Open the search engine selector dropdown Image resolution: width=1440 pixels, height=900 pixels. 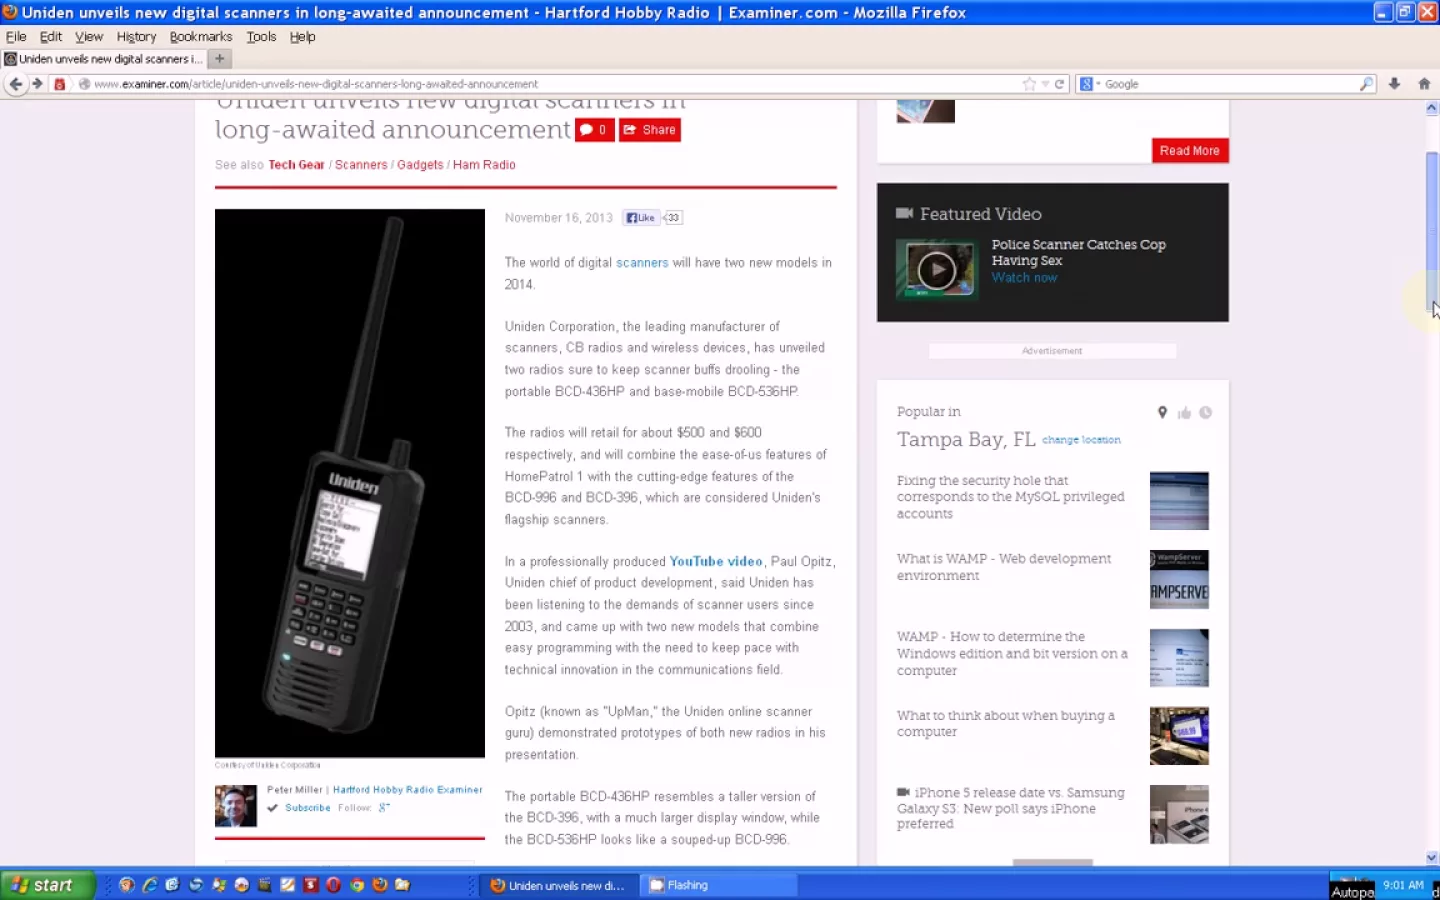pos(1089,84)
